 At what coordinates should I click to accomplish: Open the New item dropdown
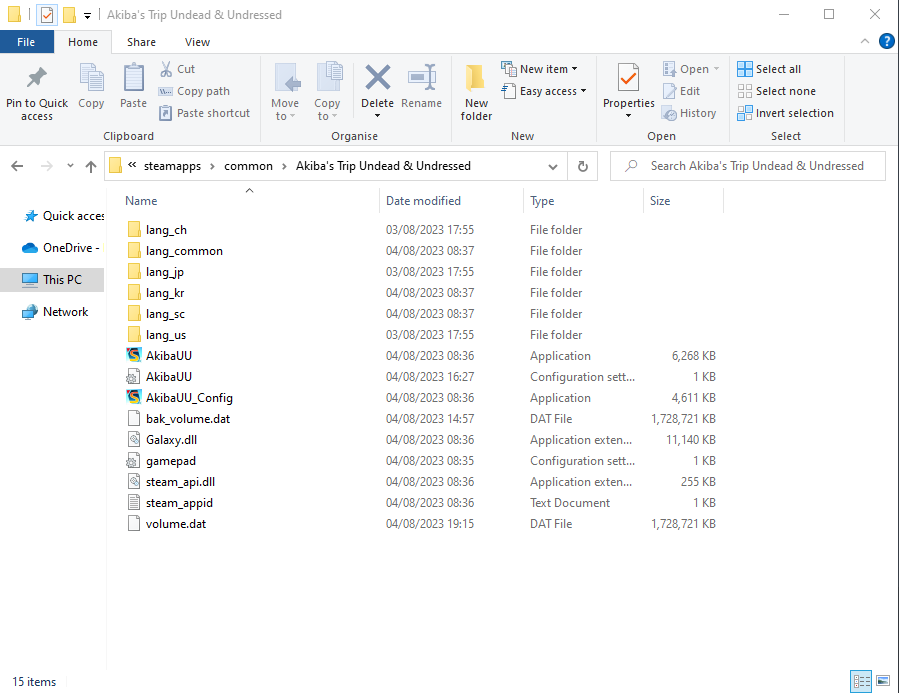pyautogui.click(x=539, y=69)
